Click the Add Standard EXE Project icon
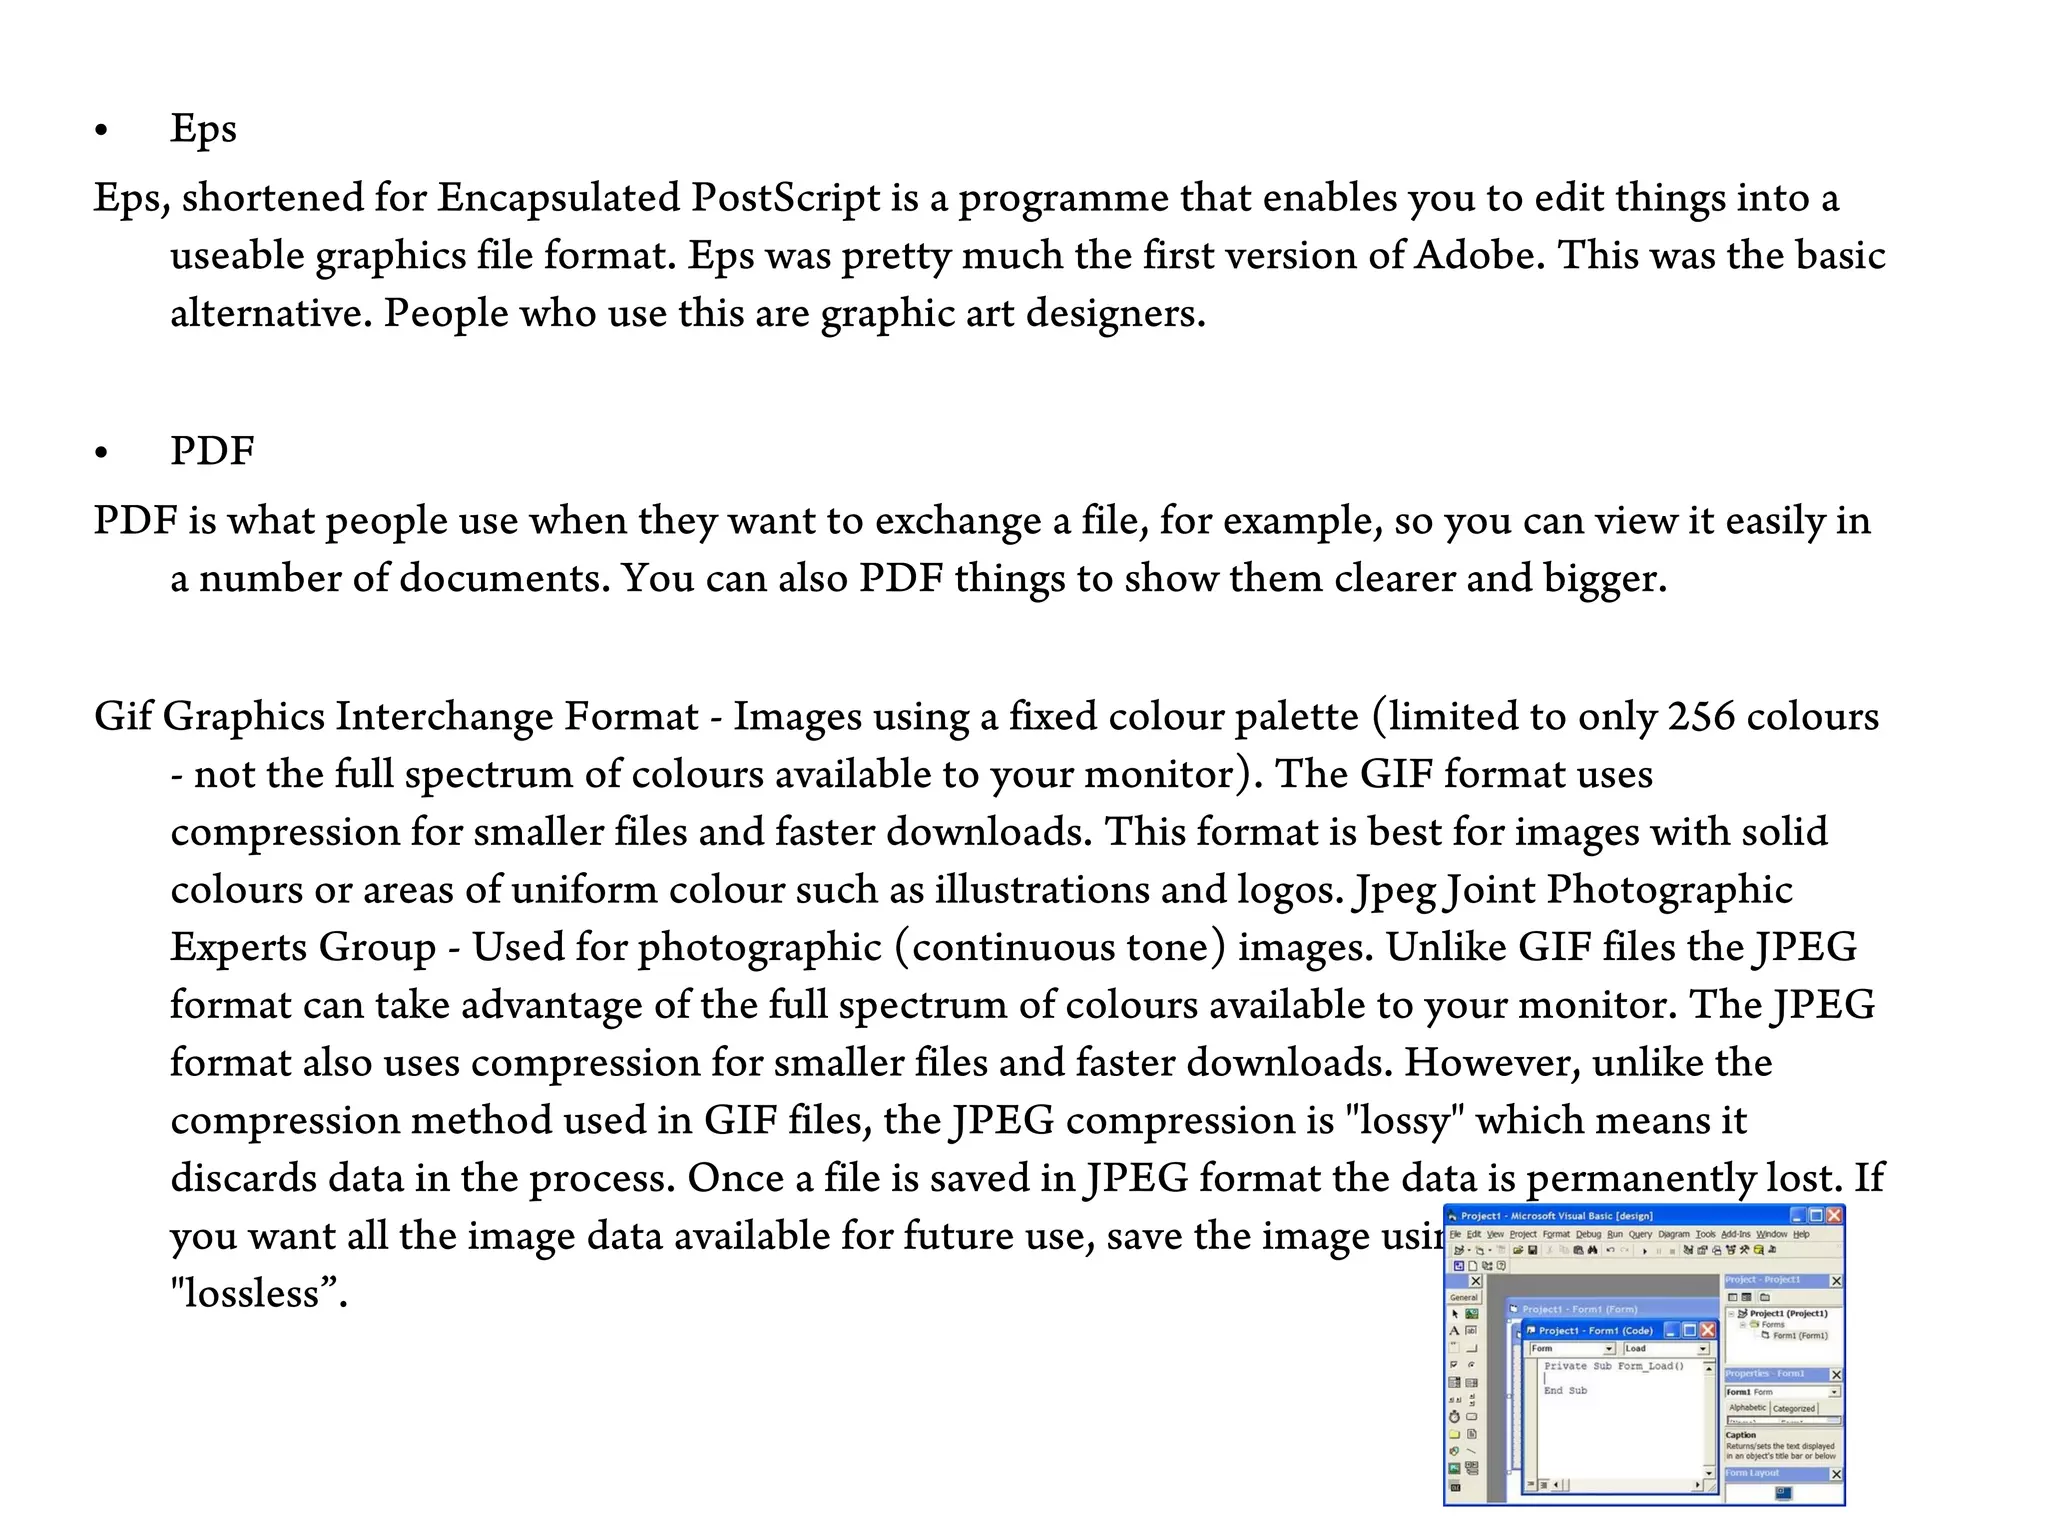 coord(1459,1250)
